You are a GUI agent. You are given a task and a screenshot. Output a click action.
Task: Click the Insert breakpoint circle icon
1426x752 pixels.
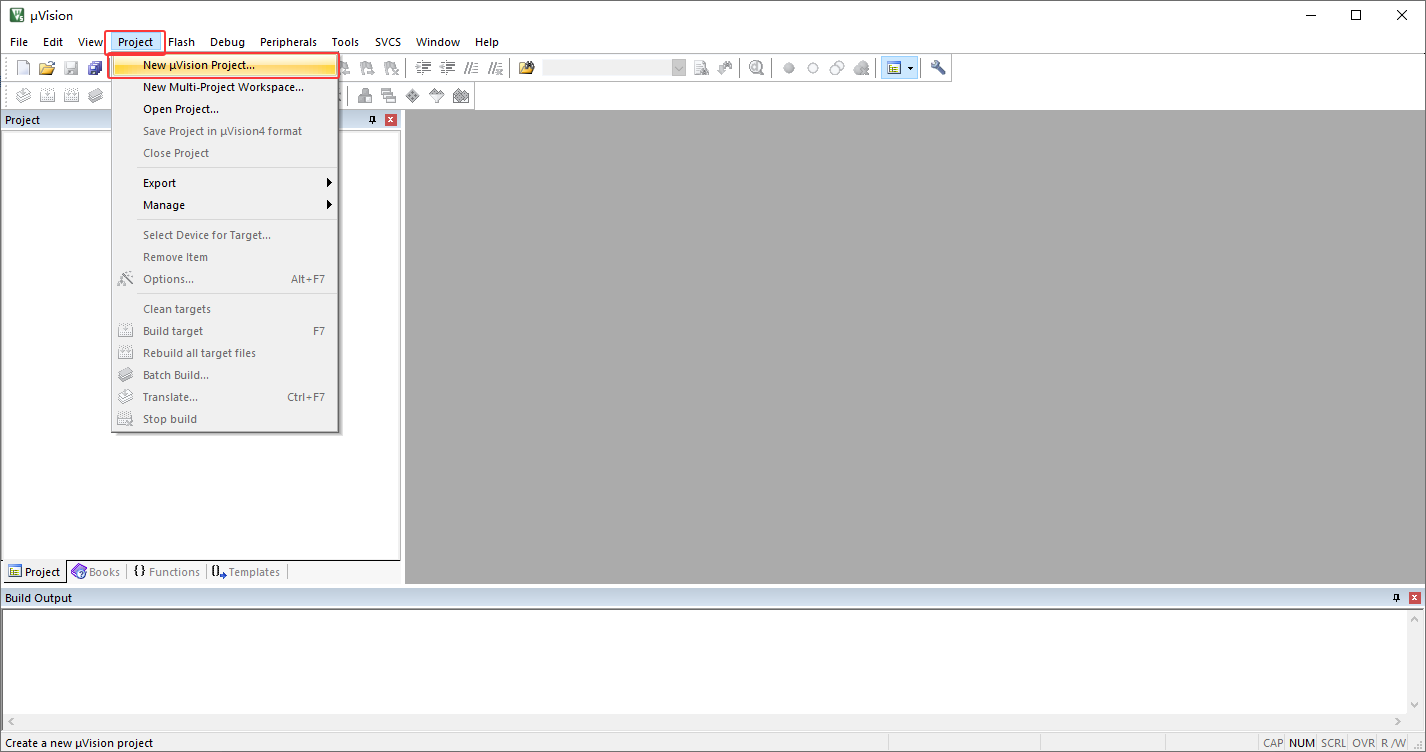789,68
